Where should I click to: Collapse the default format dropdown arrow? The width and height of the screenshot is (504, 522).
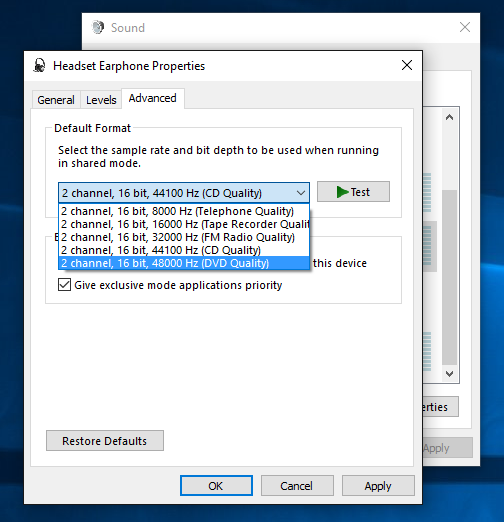click(x=301, y=193)
